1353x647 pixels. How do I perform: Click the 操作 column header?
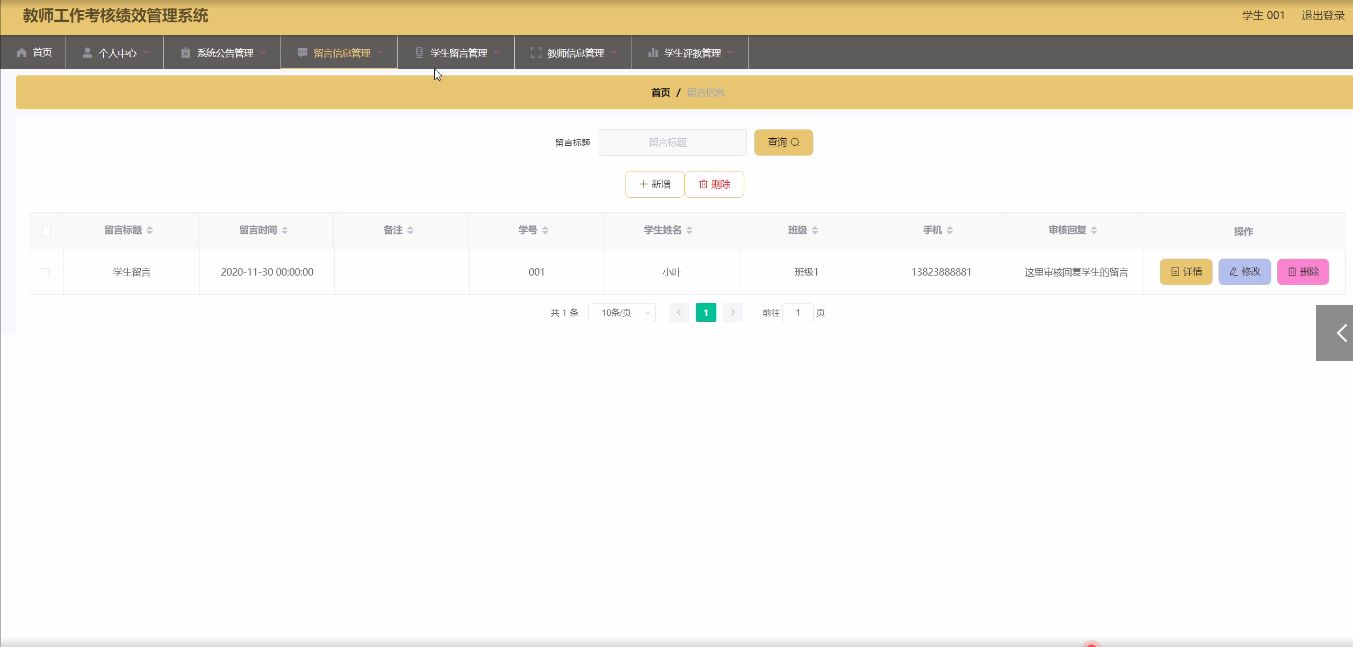[x=1243, y=231]
